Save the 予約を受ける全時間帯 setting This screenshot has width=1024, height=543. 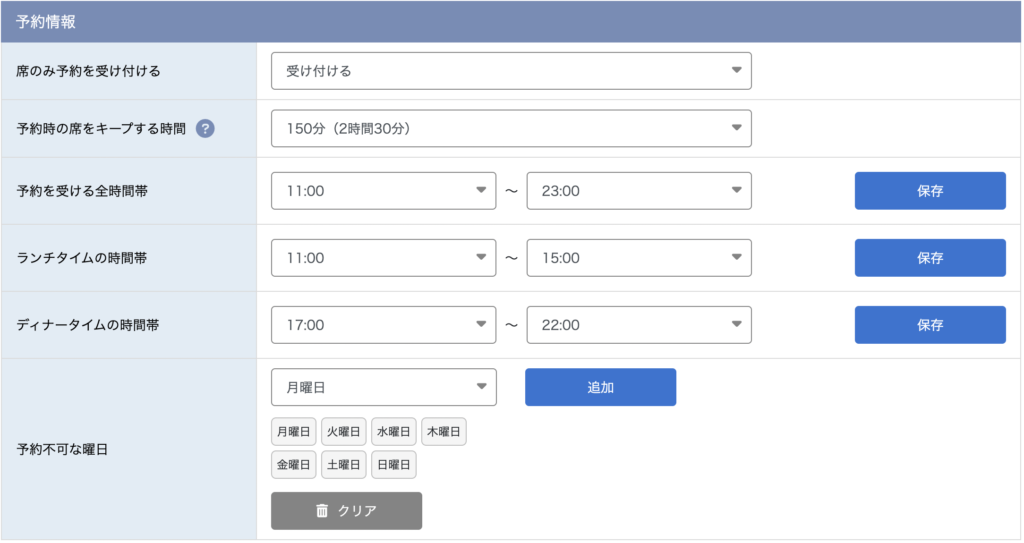click(x=930, y=191)
